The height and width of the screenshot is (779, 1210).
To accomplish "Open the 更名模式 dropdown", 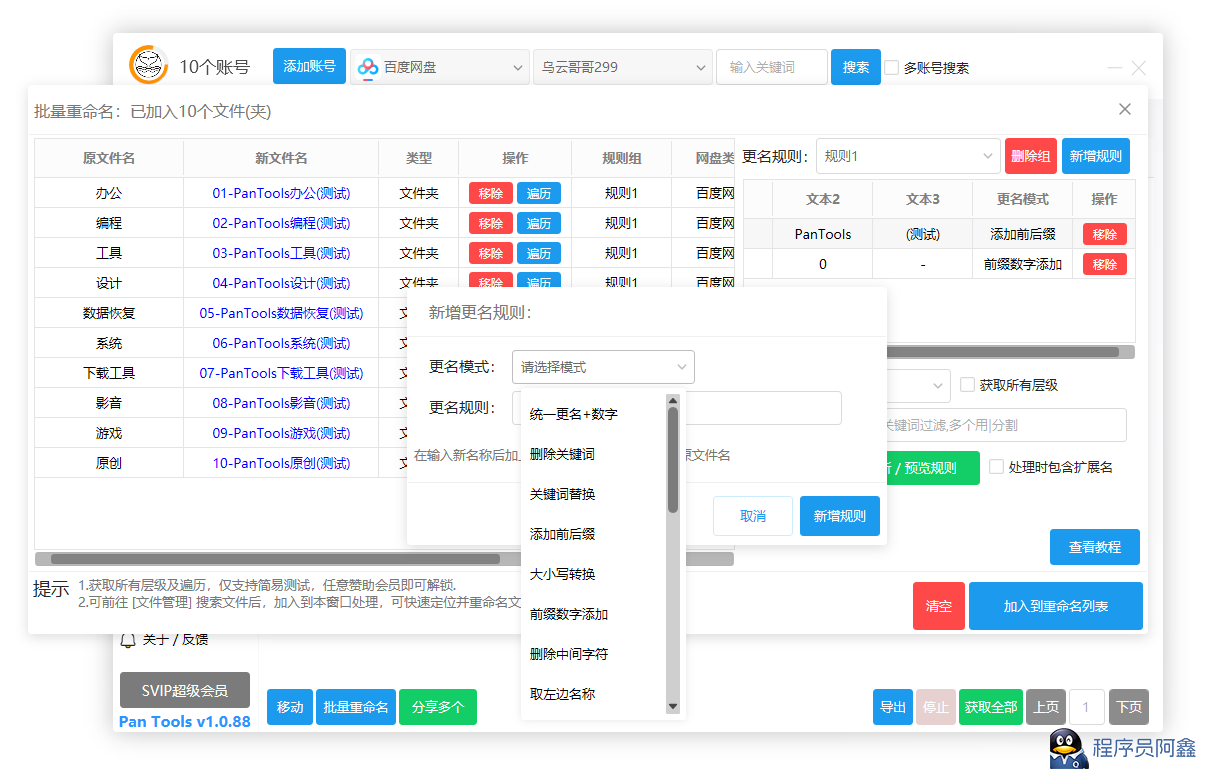I will [x=603, y=367].
